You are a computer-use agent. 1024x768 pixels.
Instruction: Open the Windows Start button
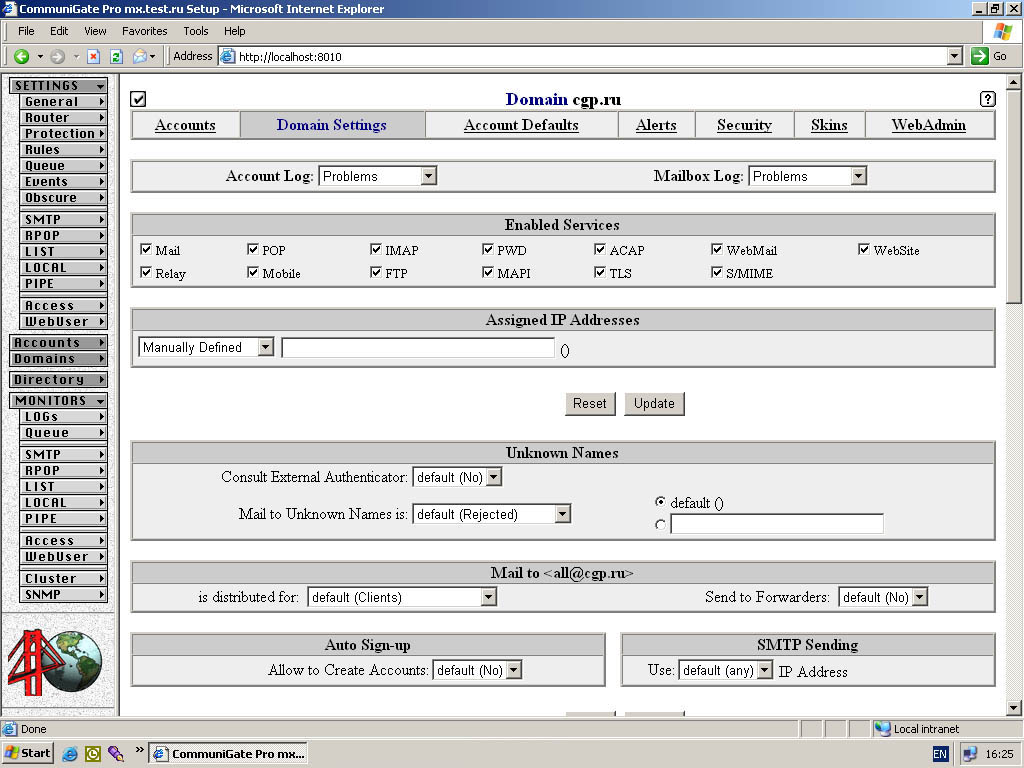(27, 753)
